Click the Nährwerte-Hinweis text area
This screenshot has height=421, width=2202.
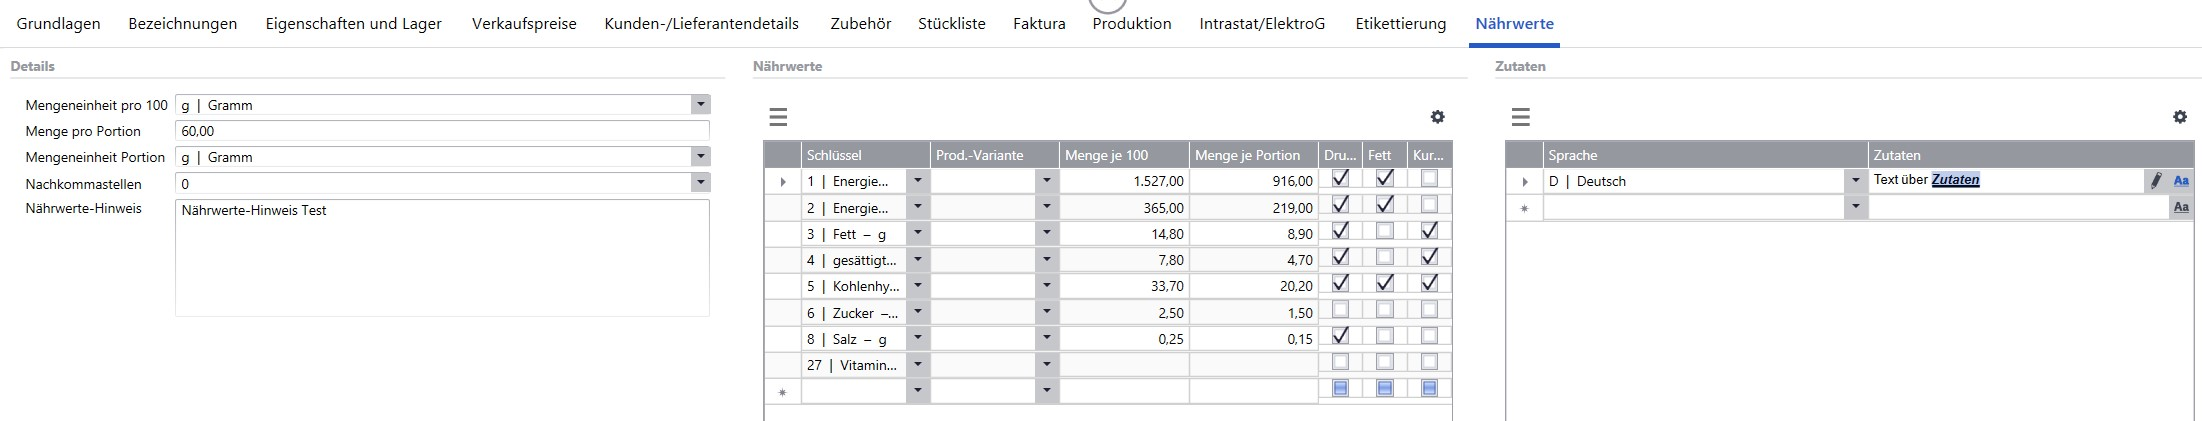pyautogui.click(x=441, y=258)
